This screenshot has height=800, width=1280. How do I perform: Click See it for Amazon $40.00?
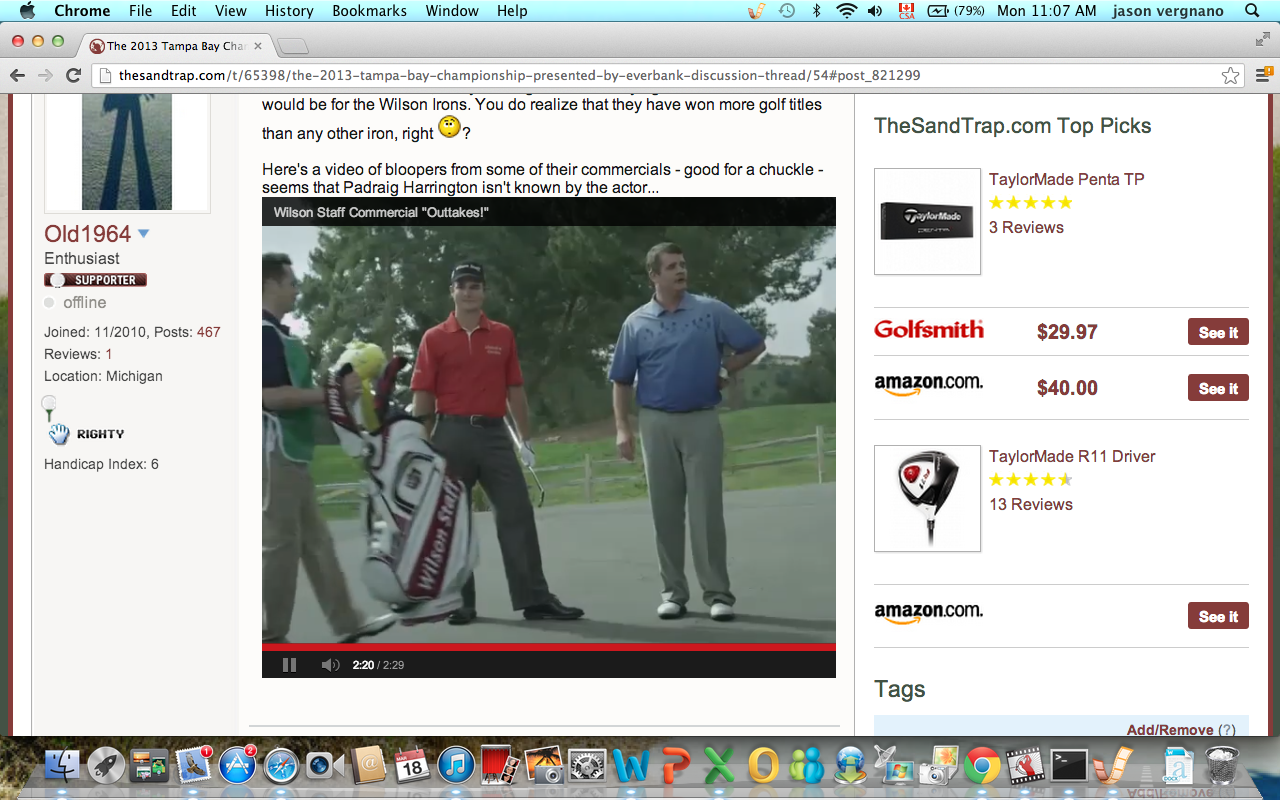coord(1217,388)
